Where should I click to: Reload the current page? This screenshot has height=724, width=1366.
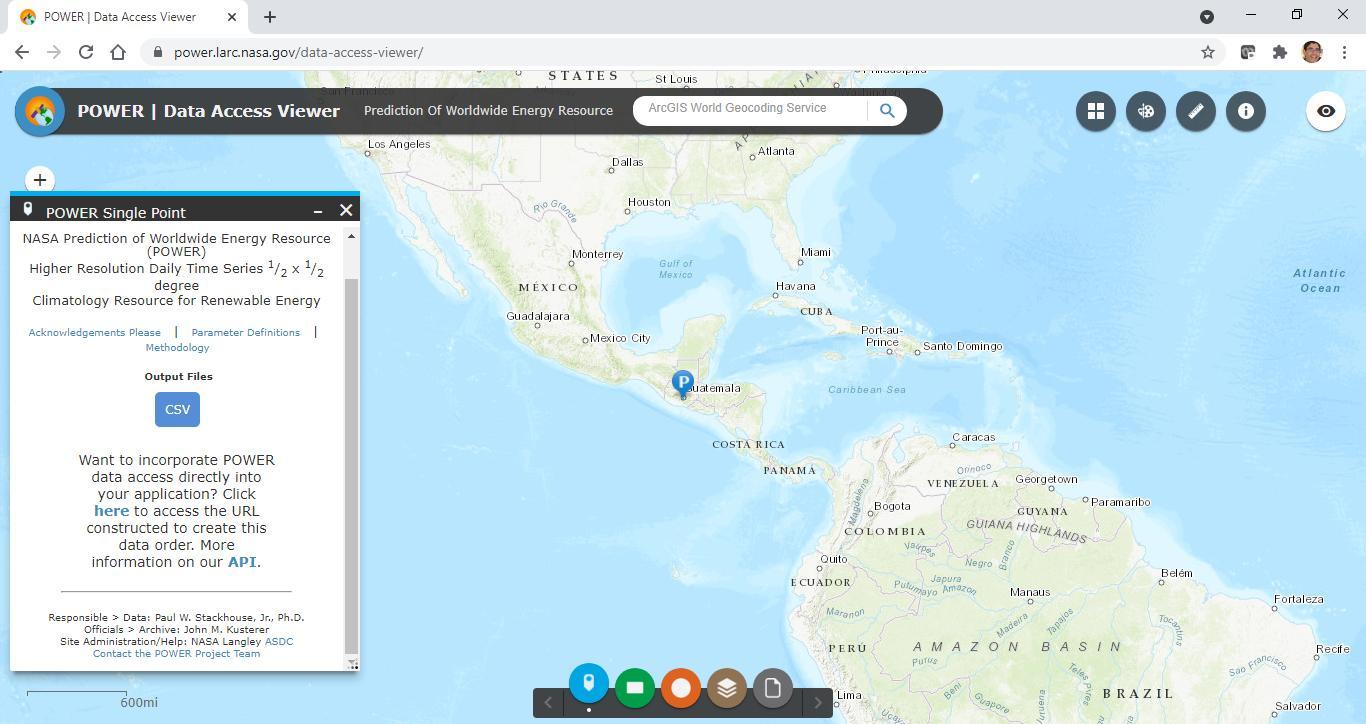point(86,52)
